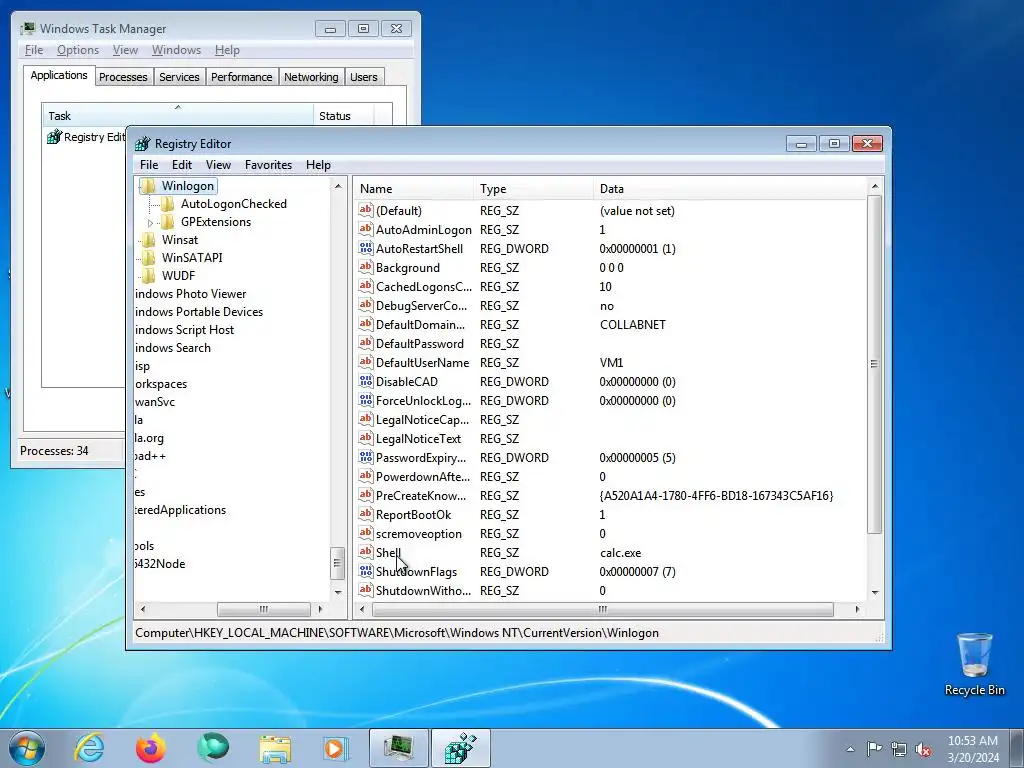Click the Data column header
The width and height of the screenshot is (1024, 768).
tap(730, 189)
